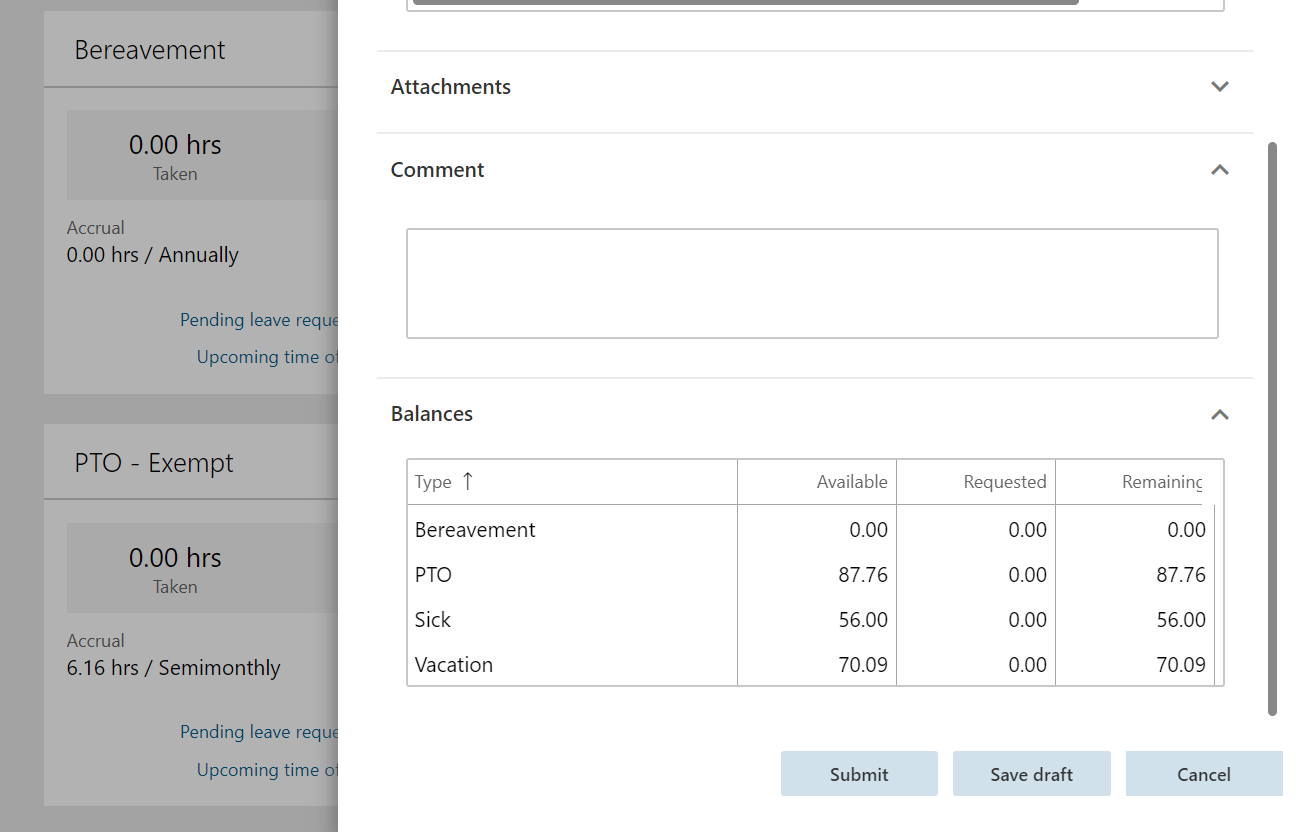Submit the leave request
The height and width of the screenshot is (832, 1313).
click(858, 774)
